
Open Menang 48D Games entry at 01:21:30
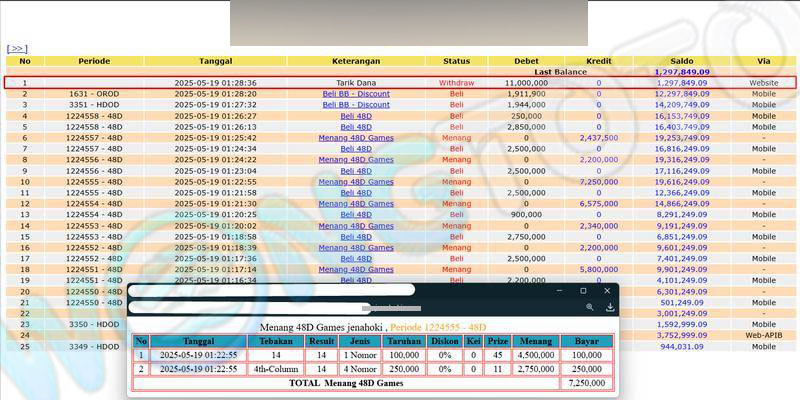[x=356, y=204]
